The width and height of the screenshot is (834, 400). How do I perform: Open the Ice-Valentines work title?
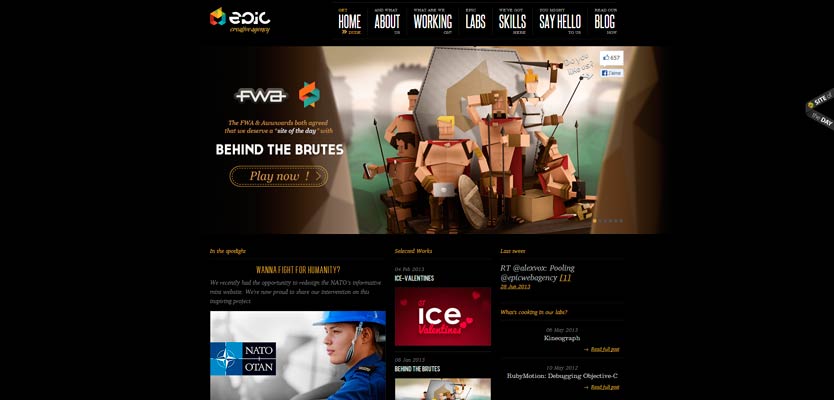pyautogui.click(x=414, y=278)
